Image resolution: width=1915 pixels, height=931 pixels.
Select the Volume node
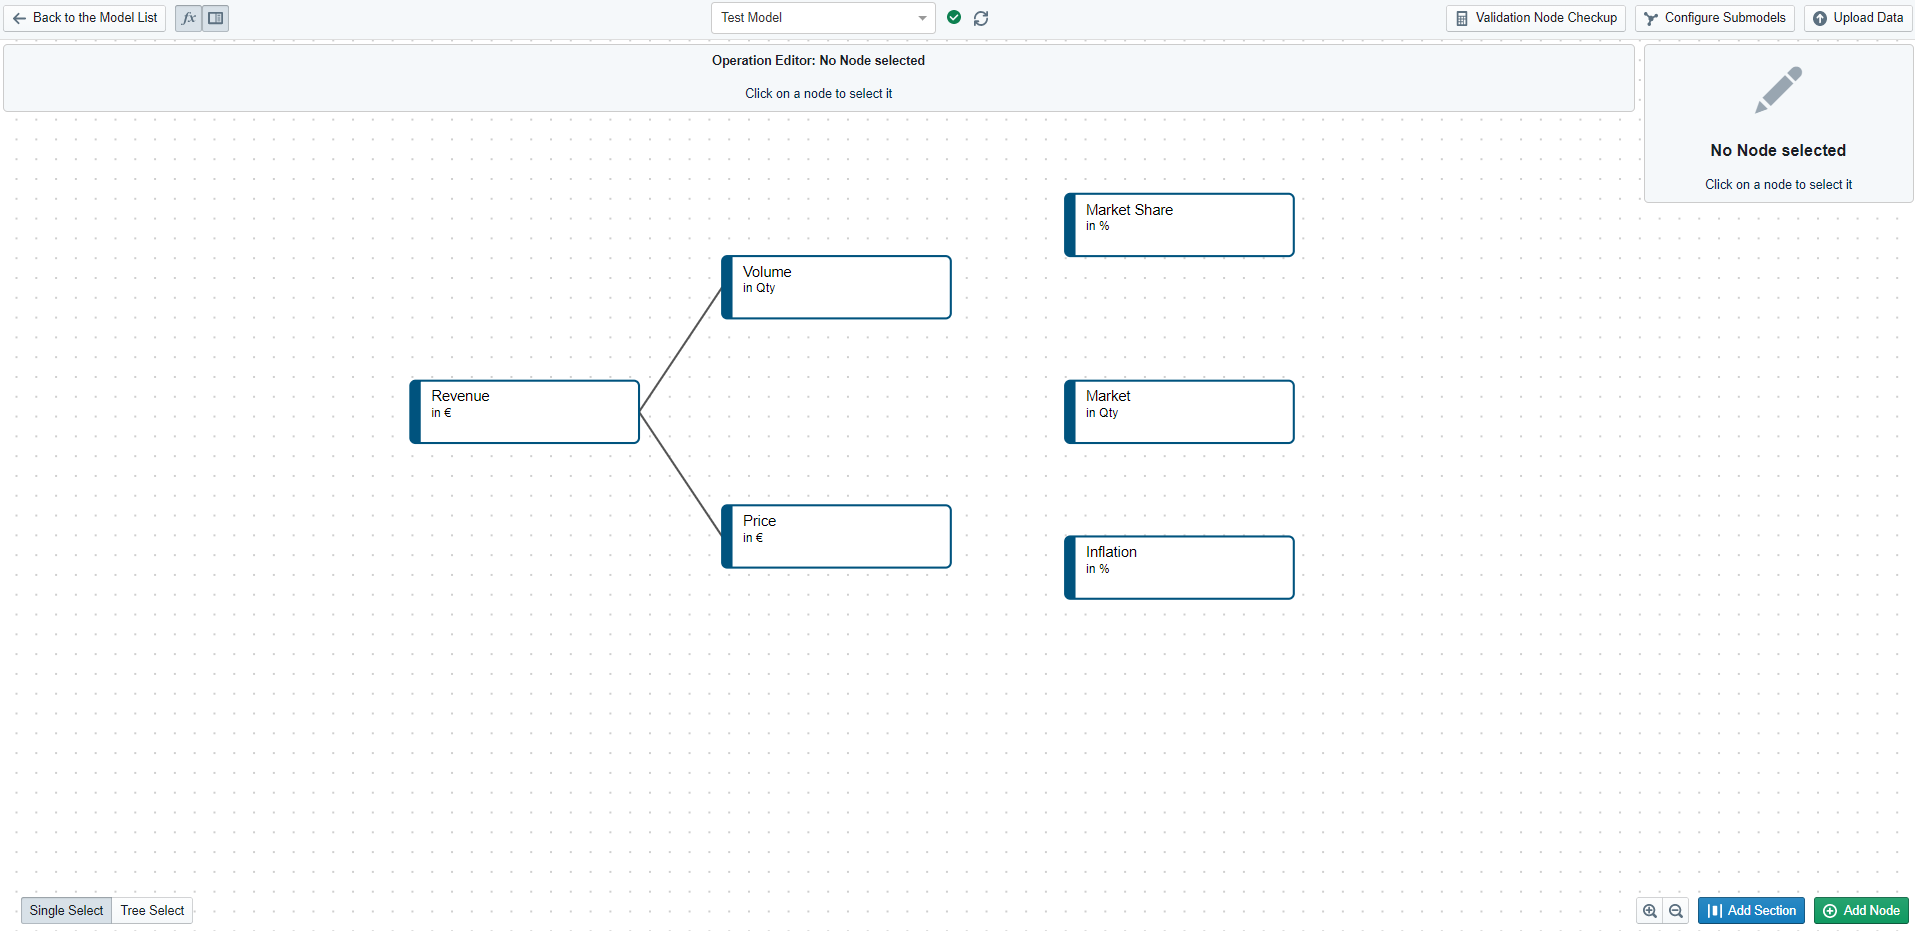click(x=837, y=287)
